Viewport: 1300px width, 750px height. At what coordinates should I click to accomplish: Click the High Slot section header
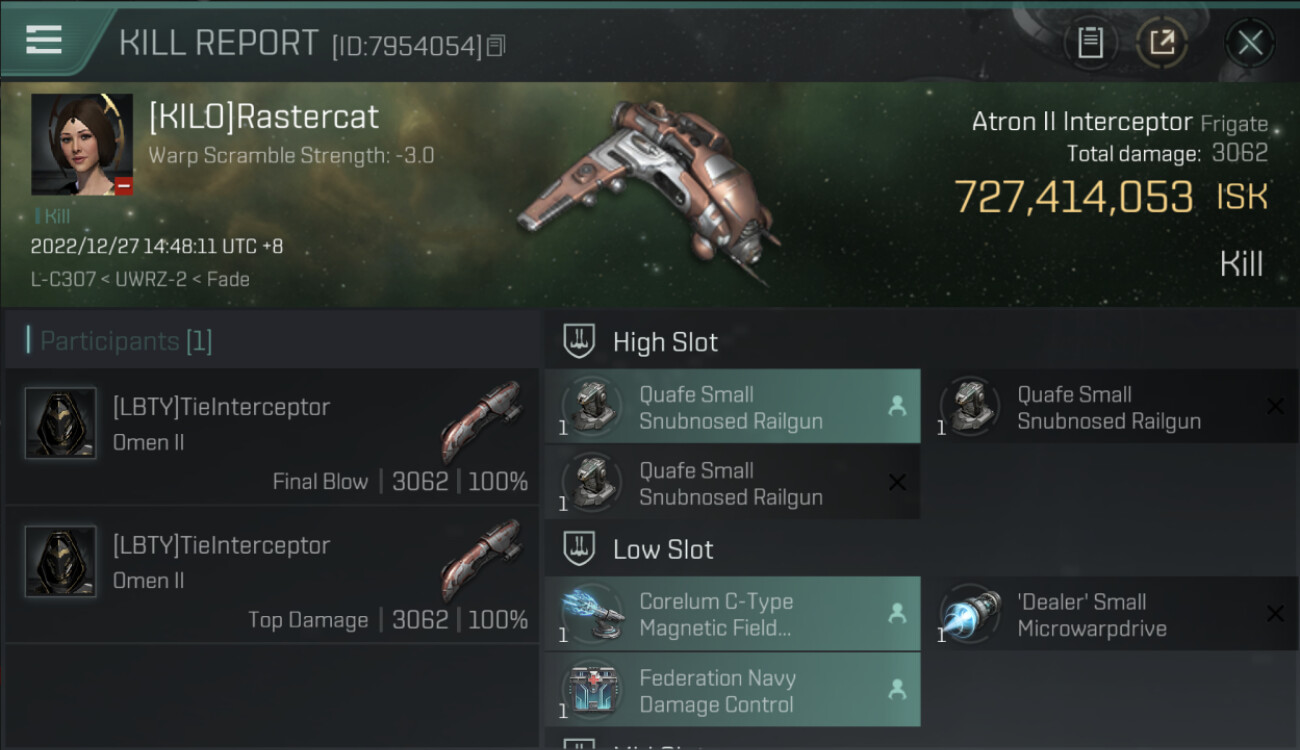click(x=665, y=342)
